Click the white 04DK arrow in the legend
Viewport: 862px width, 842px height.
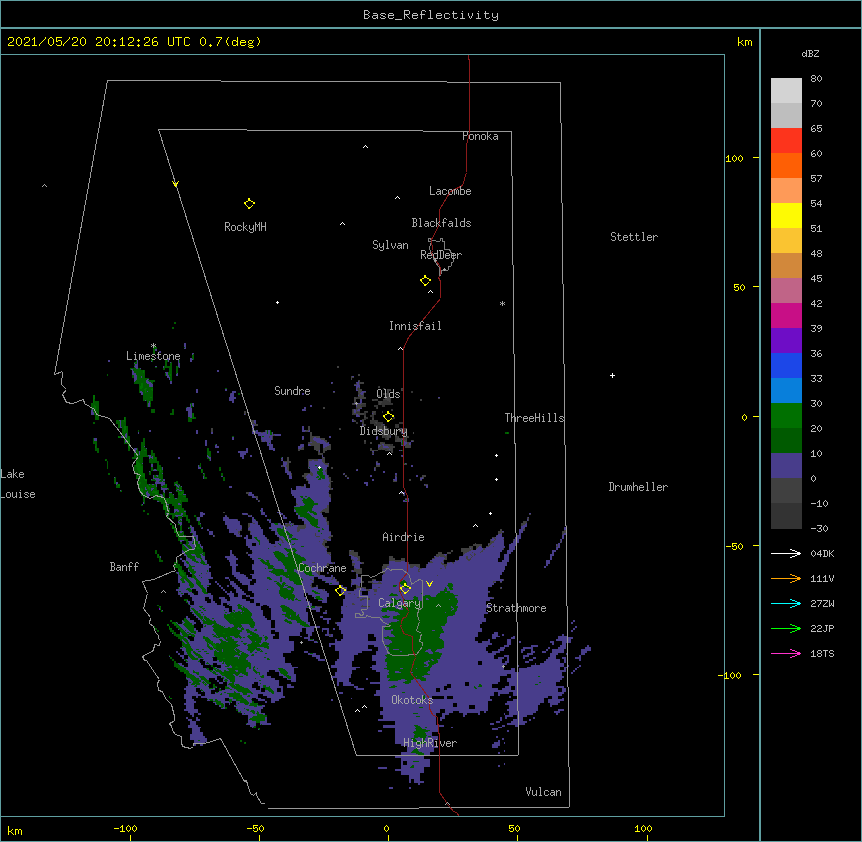point(786,553)
